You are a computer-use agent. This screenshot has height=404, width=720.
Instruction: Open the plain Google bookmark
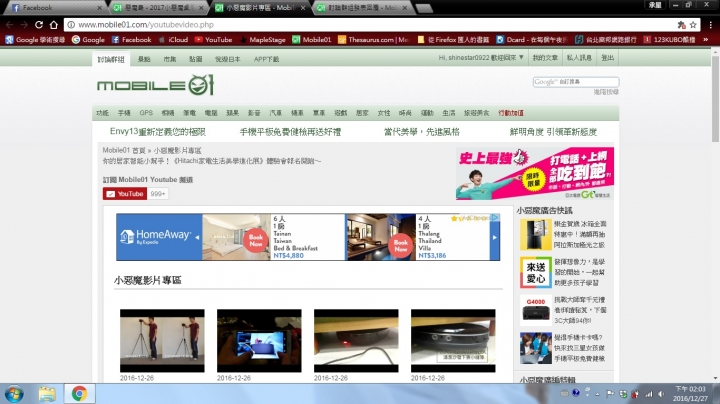[x=88, y=39]
